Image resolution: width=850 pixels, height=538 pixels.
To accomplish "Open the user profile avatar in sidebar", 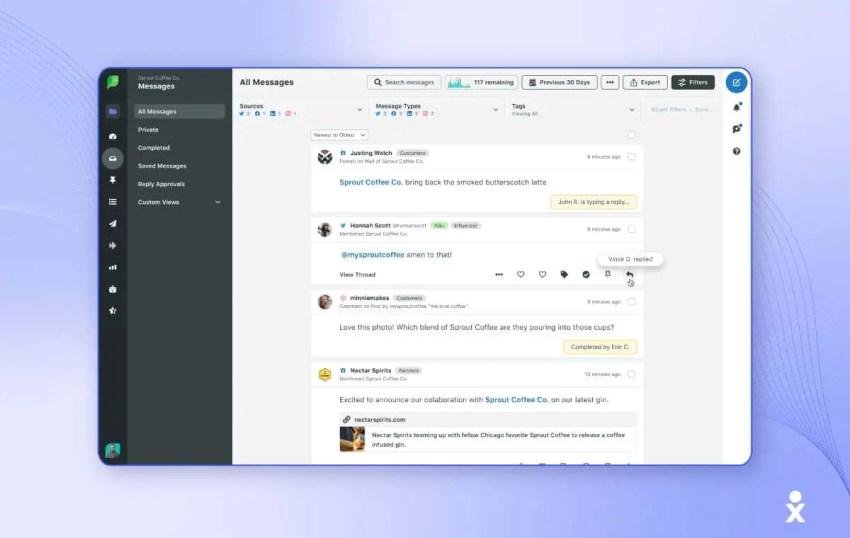I will tap(113, 450).
